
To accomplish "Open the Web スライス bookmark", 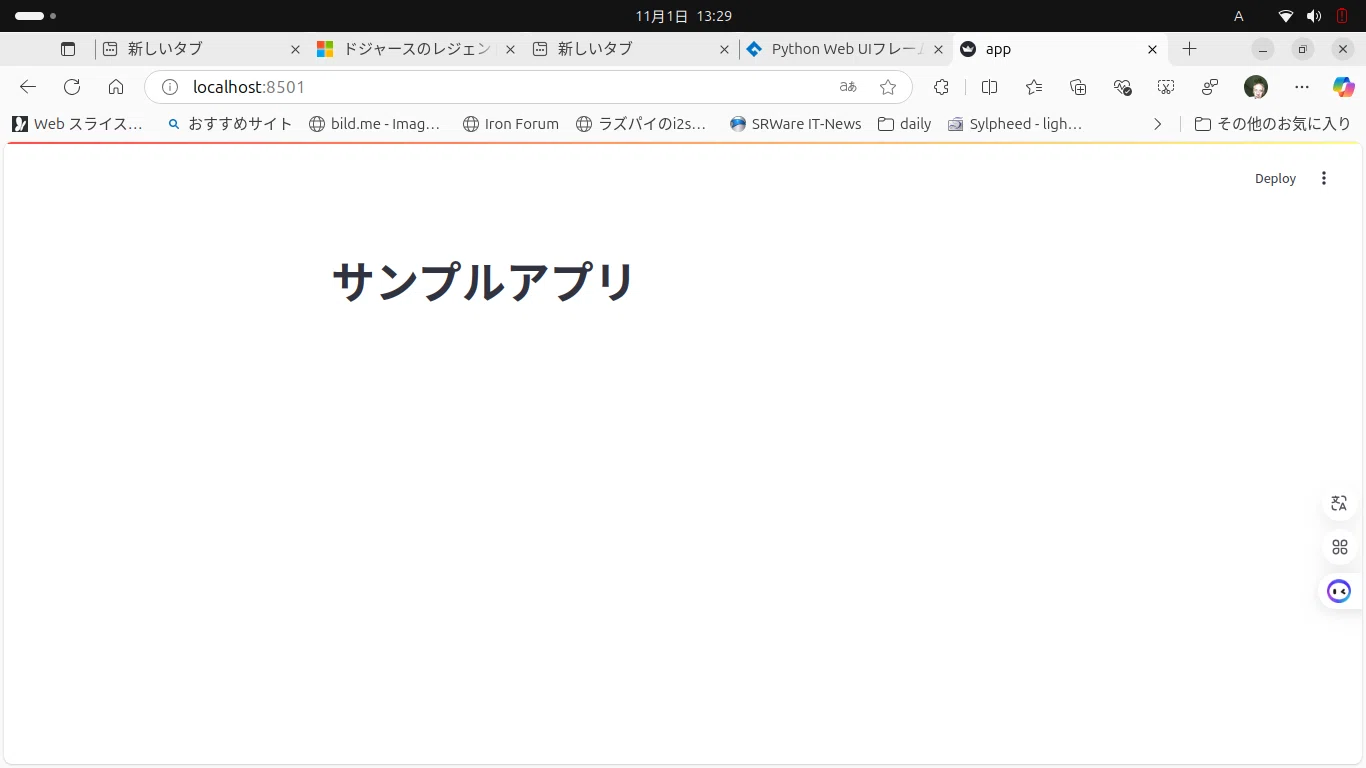I will pos(78,124).
